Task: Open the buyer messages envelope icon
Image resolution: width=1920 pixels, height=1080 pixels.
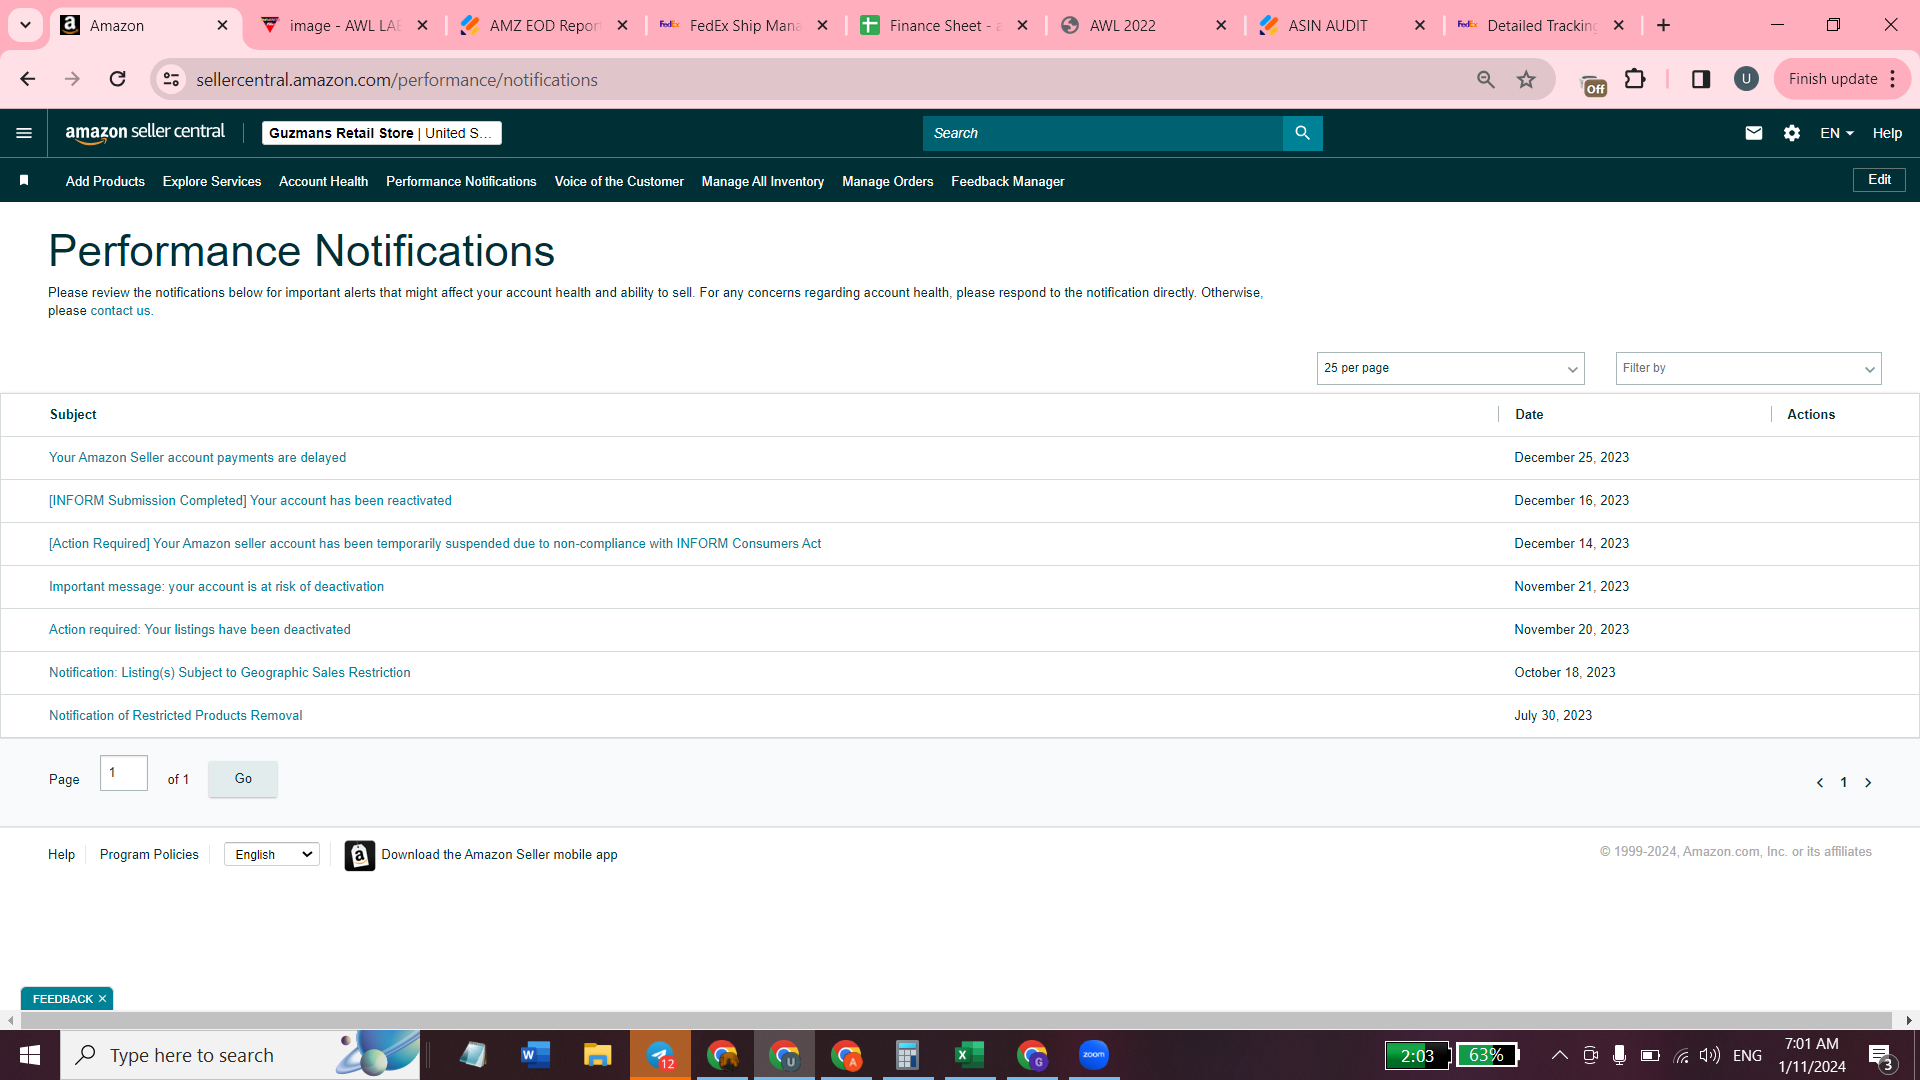Action: click(x=1753, y=133)
